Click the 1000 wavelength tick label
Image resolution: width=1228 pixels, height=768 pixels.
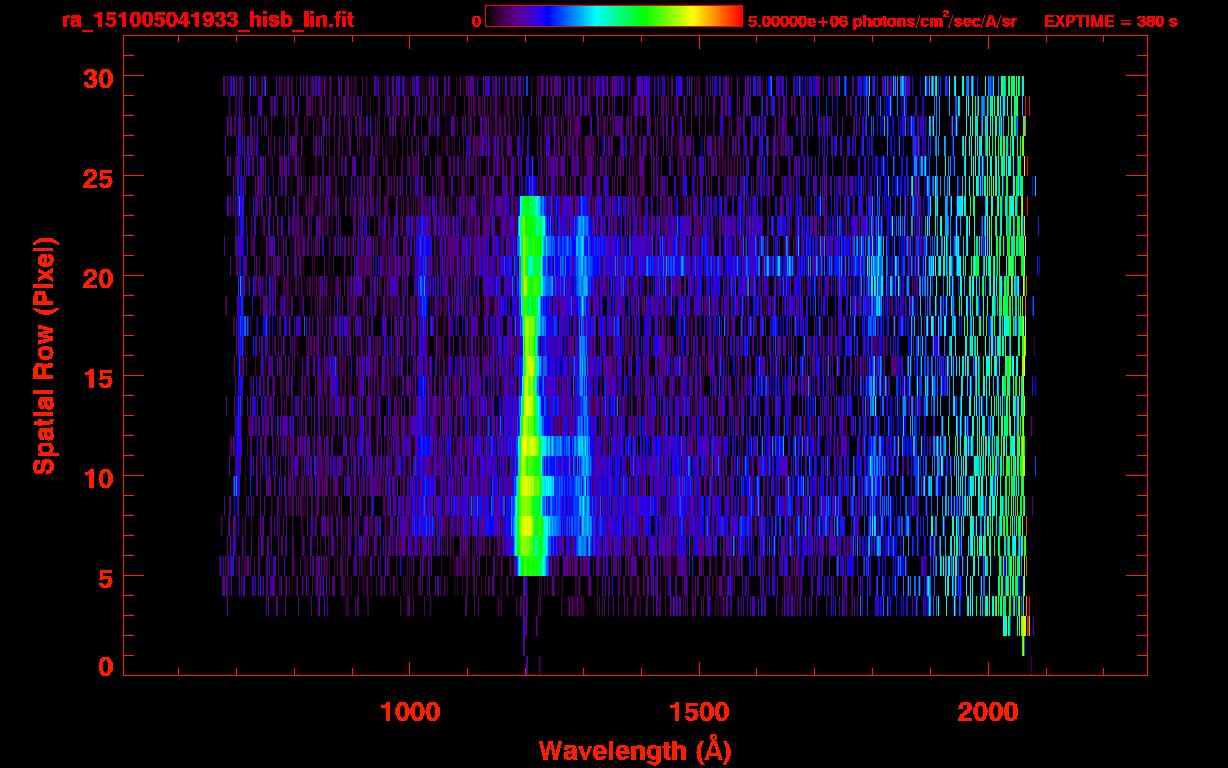pos(409,712)
